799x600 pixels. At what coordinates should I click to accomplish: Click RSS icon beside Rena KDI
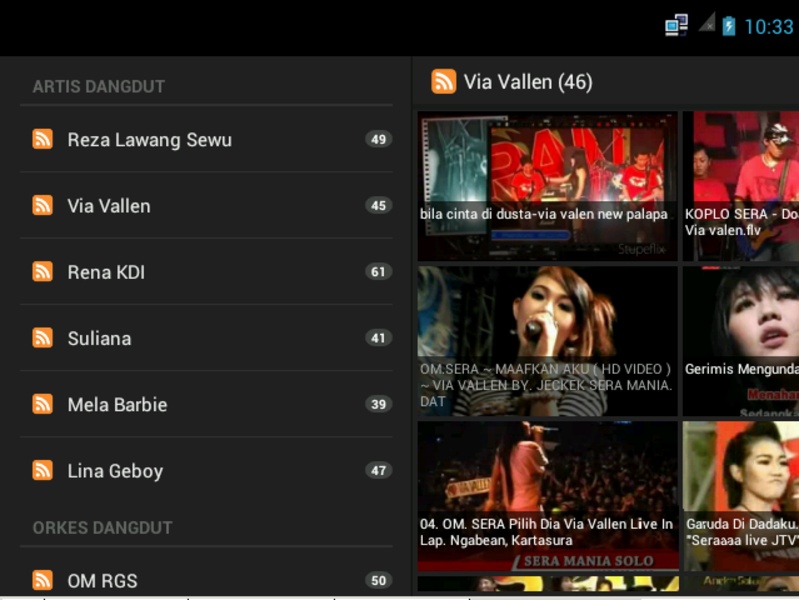[x=42, y=272]
